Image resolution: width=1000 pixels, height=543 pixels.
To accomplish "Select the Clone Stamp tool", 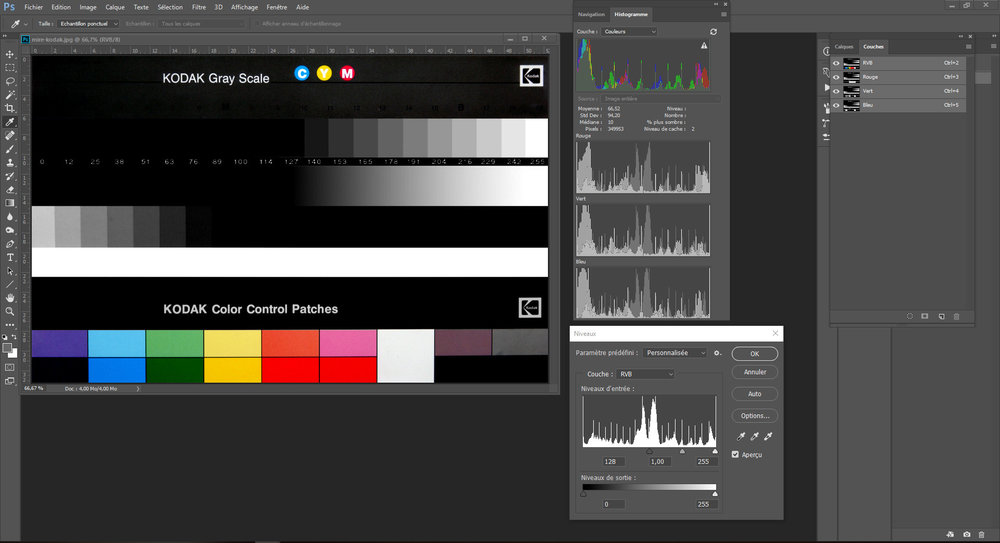I will (x=10, y=162).
